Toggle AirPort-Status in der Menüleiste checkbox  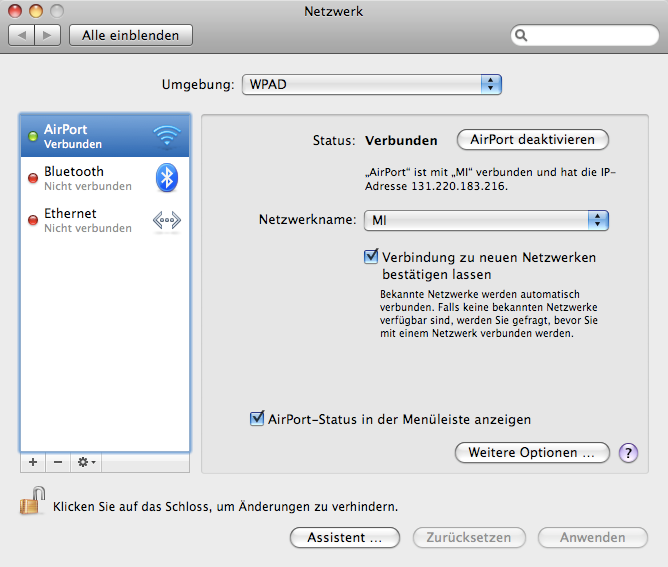coord(257,419)
